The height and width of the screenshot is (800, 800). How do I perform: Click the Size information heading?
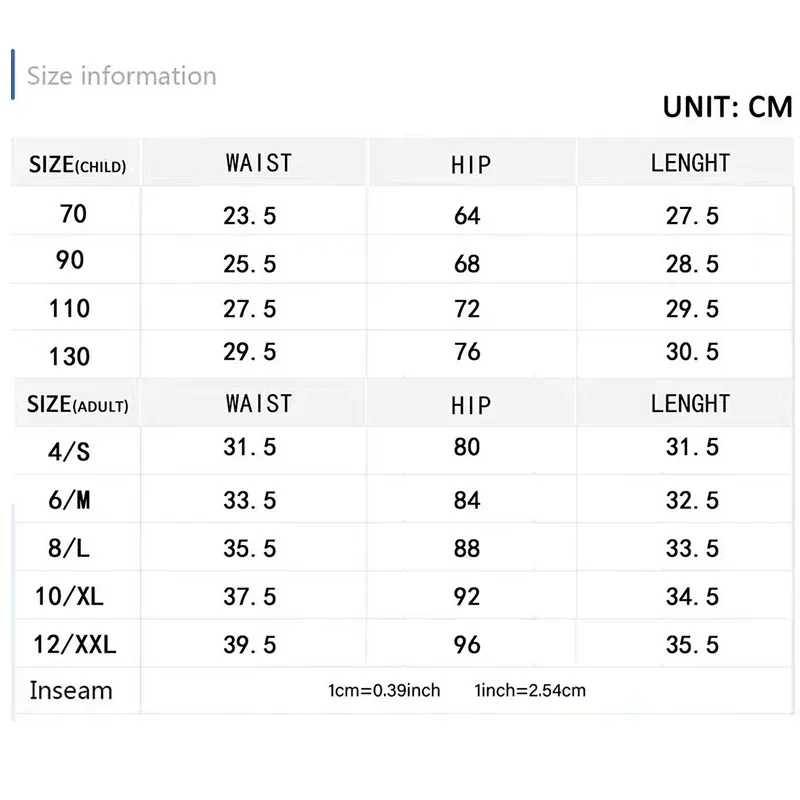[121, 76]
